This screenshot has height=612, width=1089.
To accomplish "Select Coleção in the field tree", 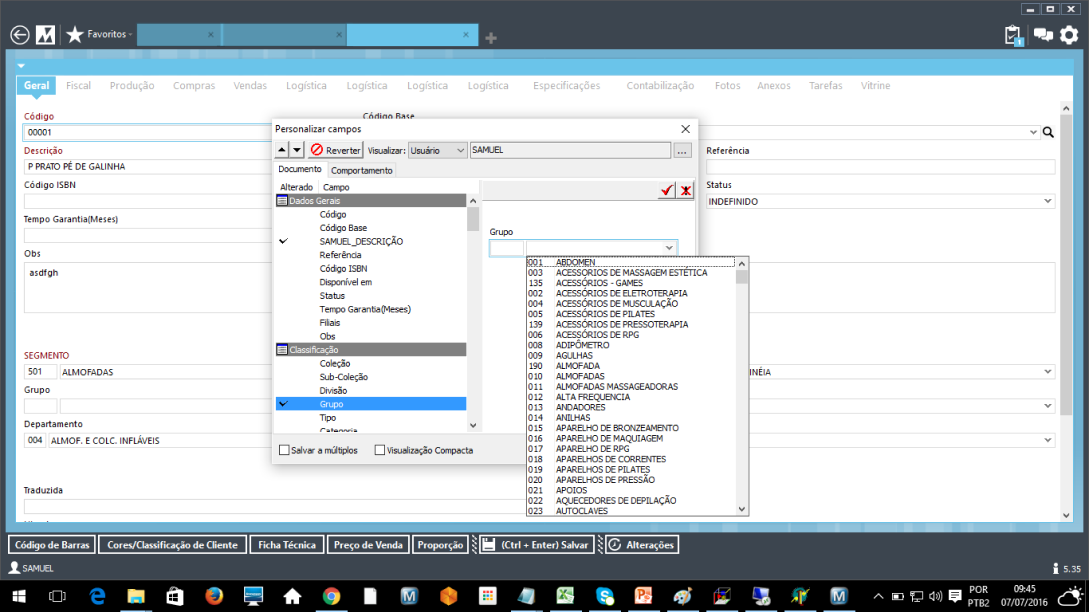I will pyautogui.click(x=335, y=364).
